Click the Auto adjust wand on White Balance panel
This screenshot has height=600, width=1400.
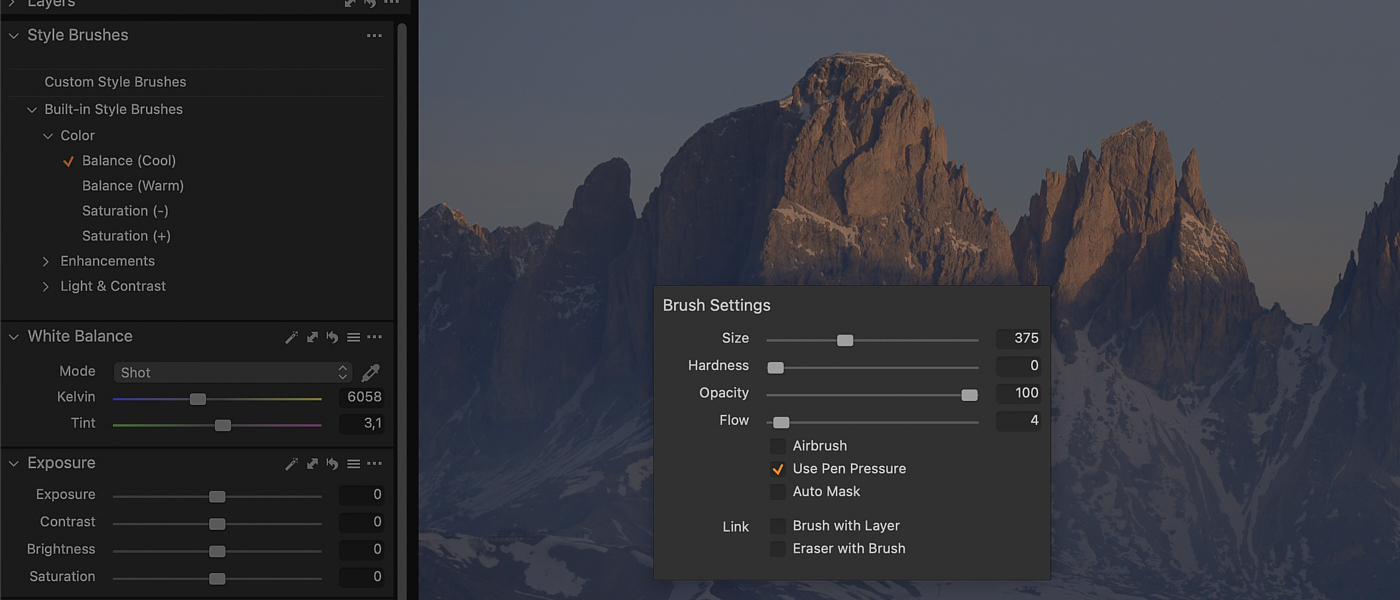(291, 337)
